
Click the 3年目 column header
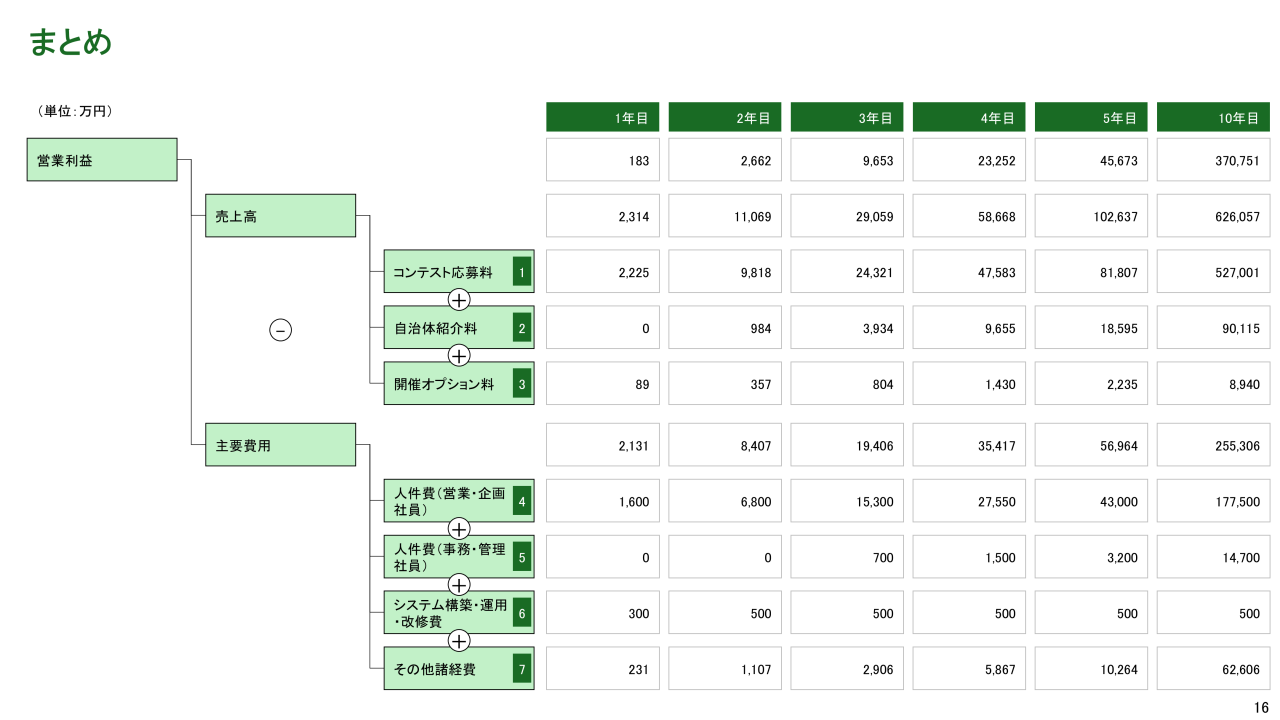(847, 118)
